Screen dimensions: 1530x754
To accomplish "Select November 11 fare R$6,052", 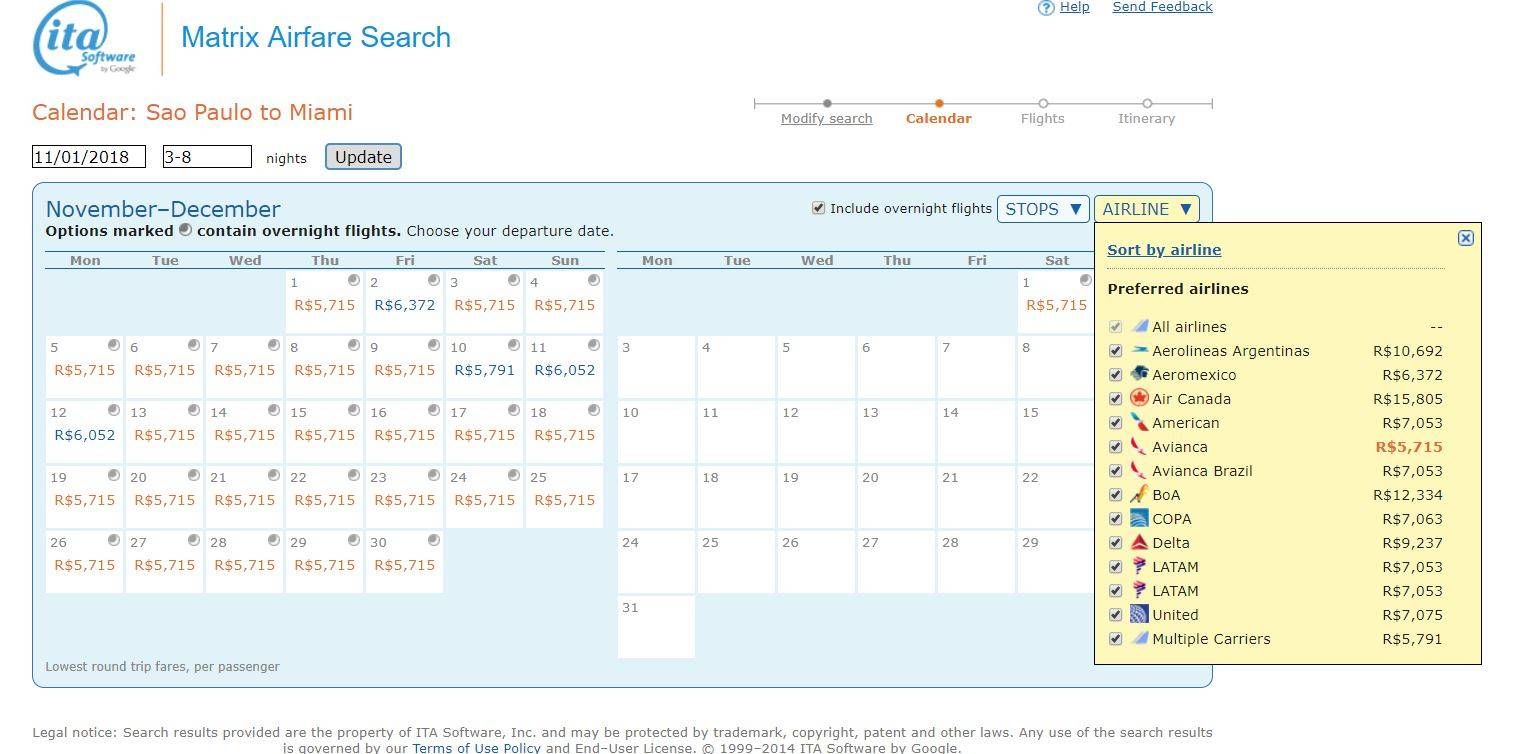I will tap(565, 370).
